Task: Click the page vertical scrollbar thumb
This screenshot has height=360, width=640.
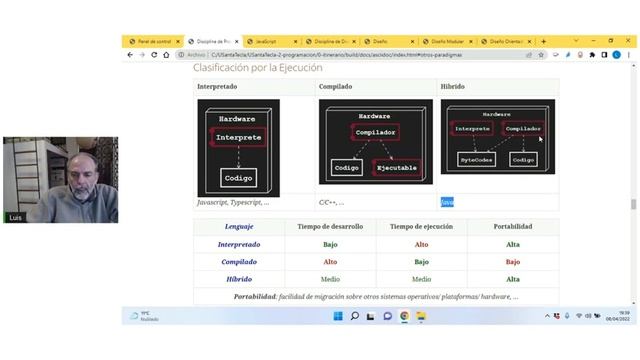Action: click(633, 204)
